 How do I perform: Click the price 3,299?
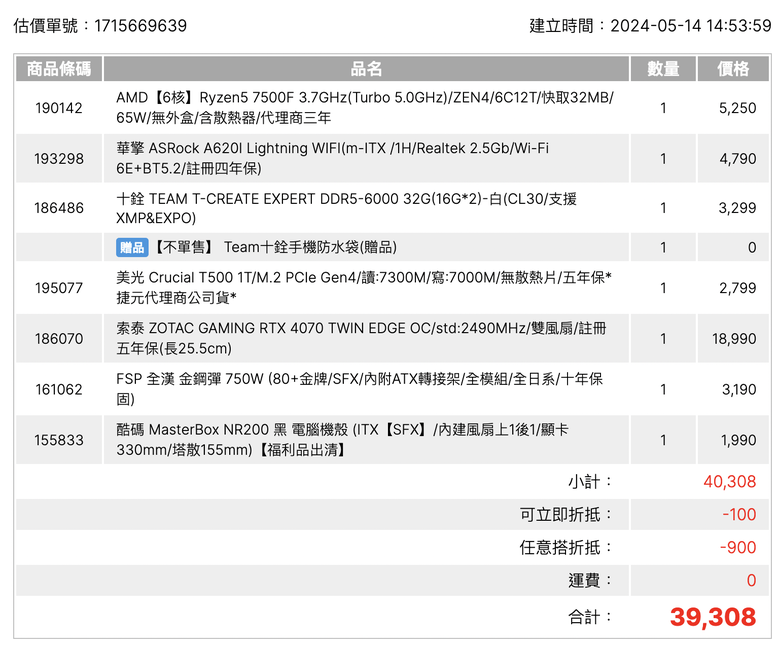[737, 208]
